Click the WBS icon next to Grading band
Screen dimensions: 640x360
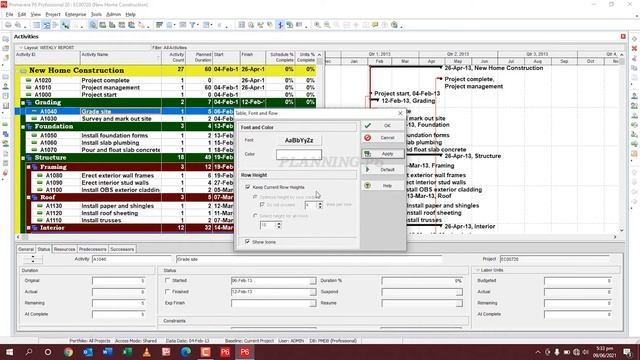(x=29, y=102)
